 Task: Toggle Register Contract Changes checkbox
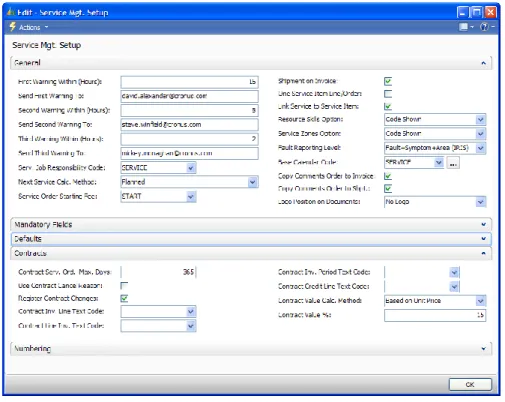(x=124, y=298)
